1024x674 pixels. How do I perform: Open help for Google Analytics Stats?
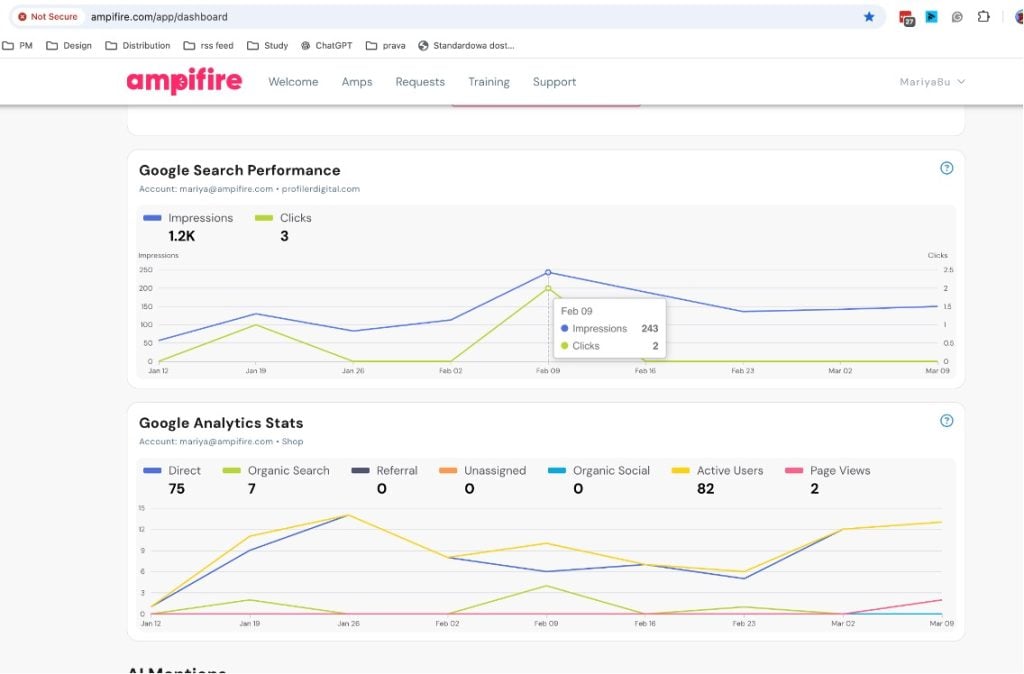click(x=946, y=421)
